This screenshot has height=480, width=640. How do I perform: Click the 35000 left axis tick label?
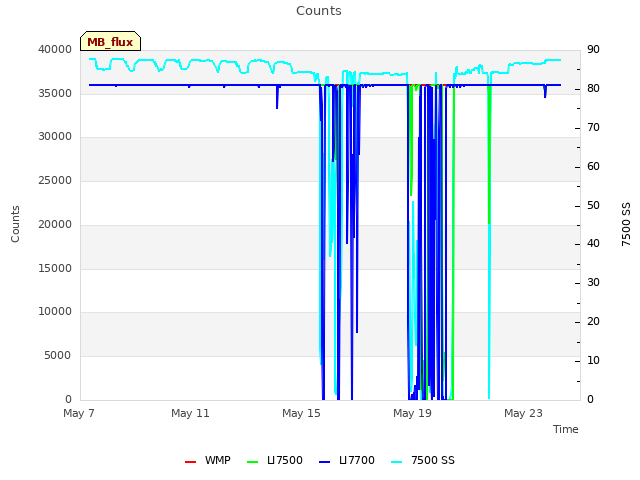point(55,93)
